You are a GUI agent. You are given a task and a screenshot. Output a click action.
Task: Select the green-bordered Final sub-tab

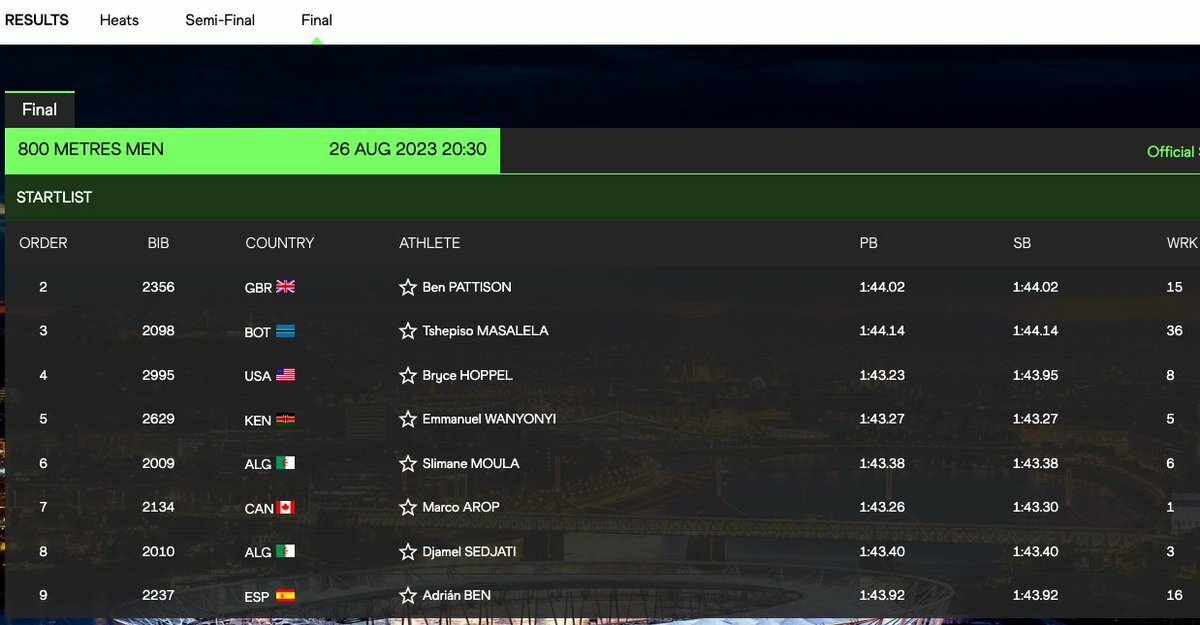coord(40,109)
